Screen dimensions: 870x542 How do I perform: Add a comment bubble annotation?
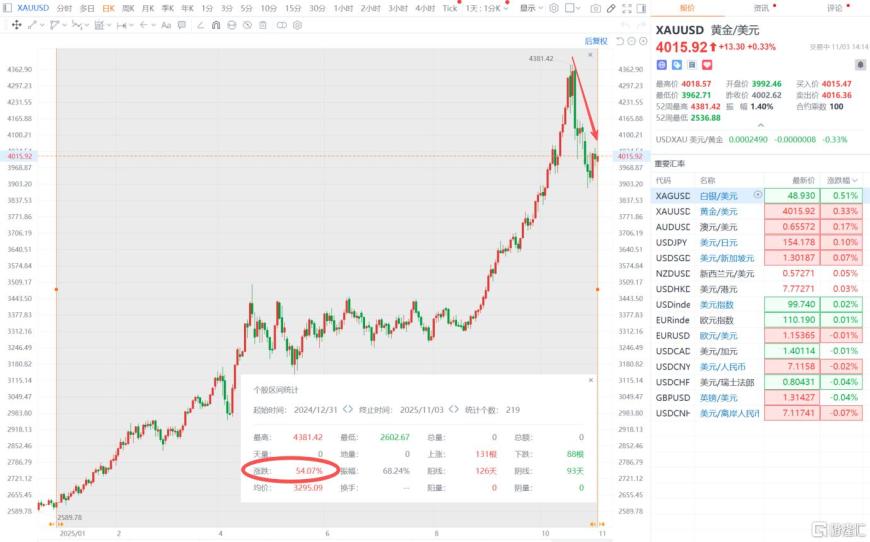pyautogui.click(x=181, y=25)
